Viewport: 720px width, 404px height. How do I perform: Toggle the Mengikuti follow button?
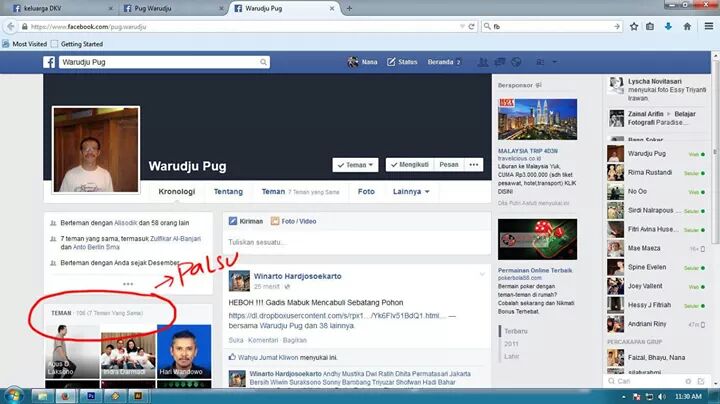[410, 165]
